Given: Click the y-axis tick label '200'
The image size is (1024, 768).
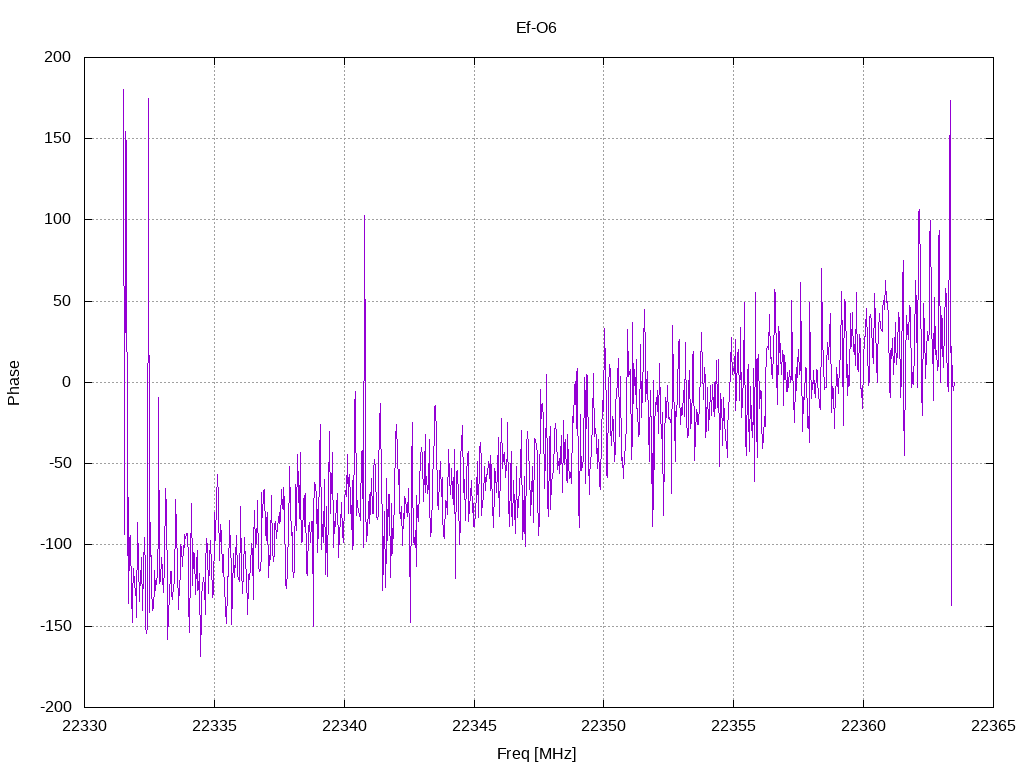Looking at the screenshot, I should coord(57,57).
